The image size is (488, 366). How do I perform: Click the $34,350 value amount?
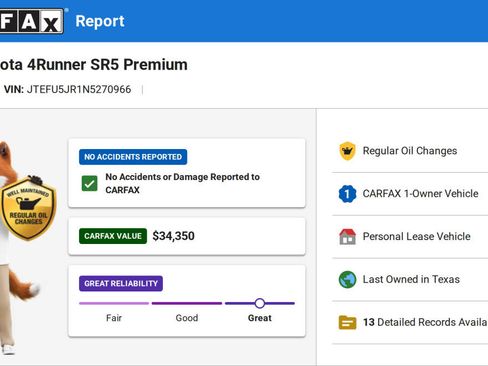[x=173, y=236]
